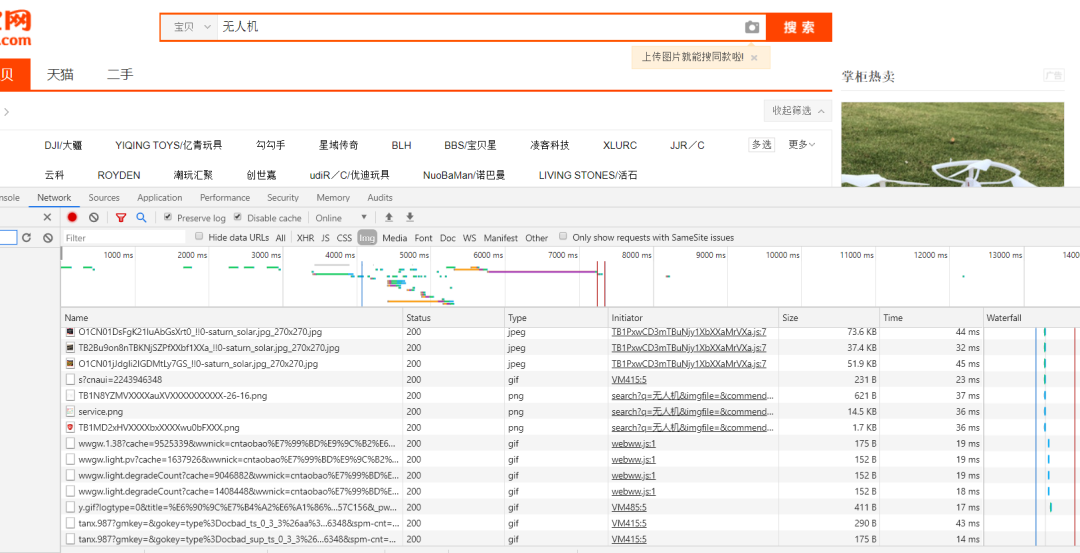Click the red record network log button

coord(72,217)
